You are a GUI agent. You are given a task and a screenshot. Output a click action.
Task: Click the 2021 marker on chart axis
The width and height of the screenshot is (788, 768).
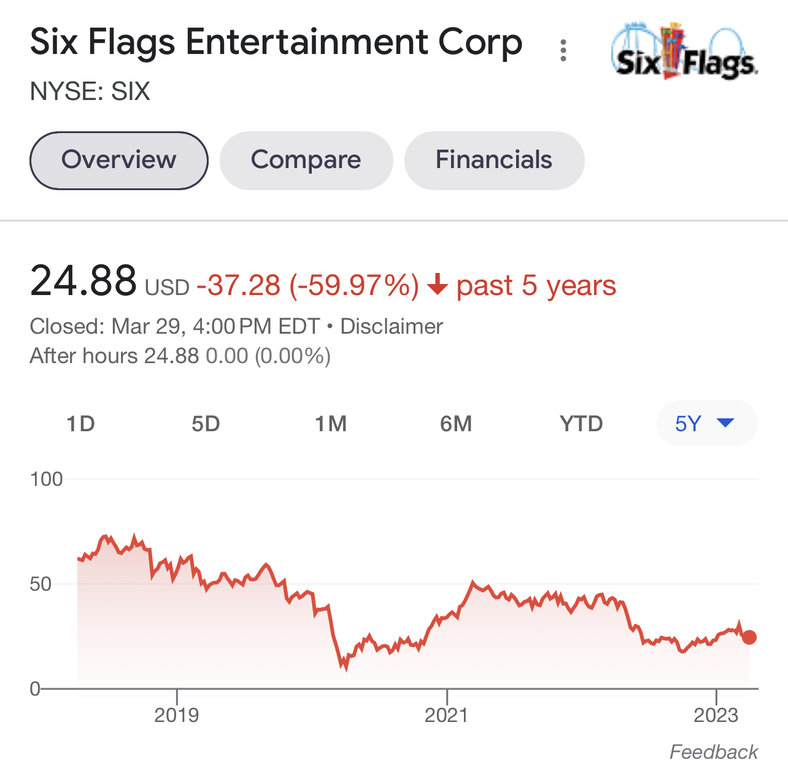[x=446, y=715]
